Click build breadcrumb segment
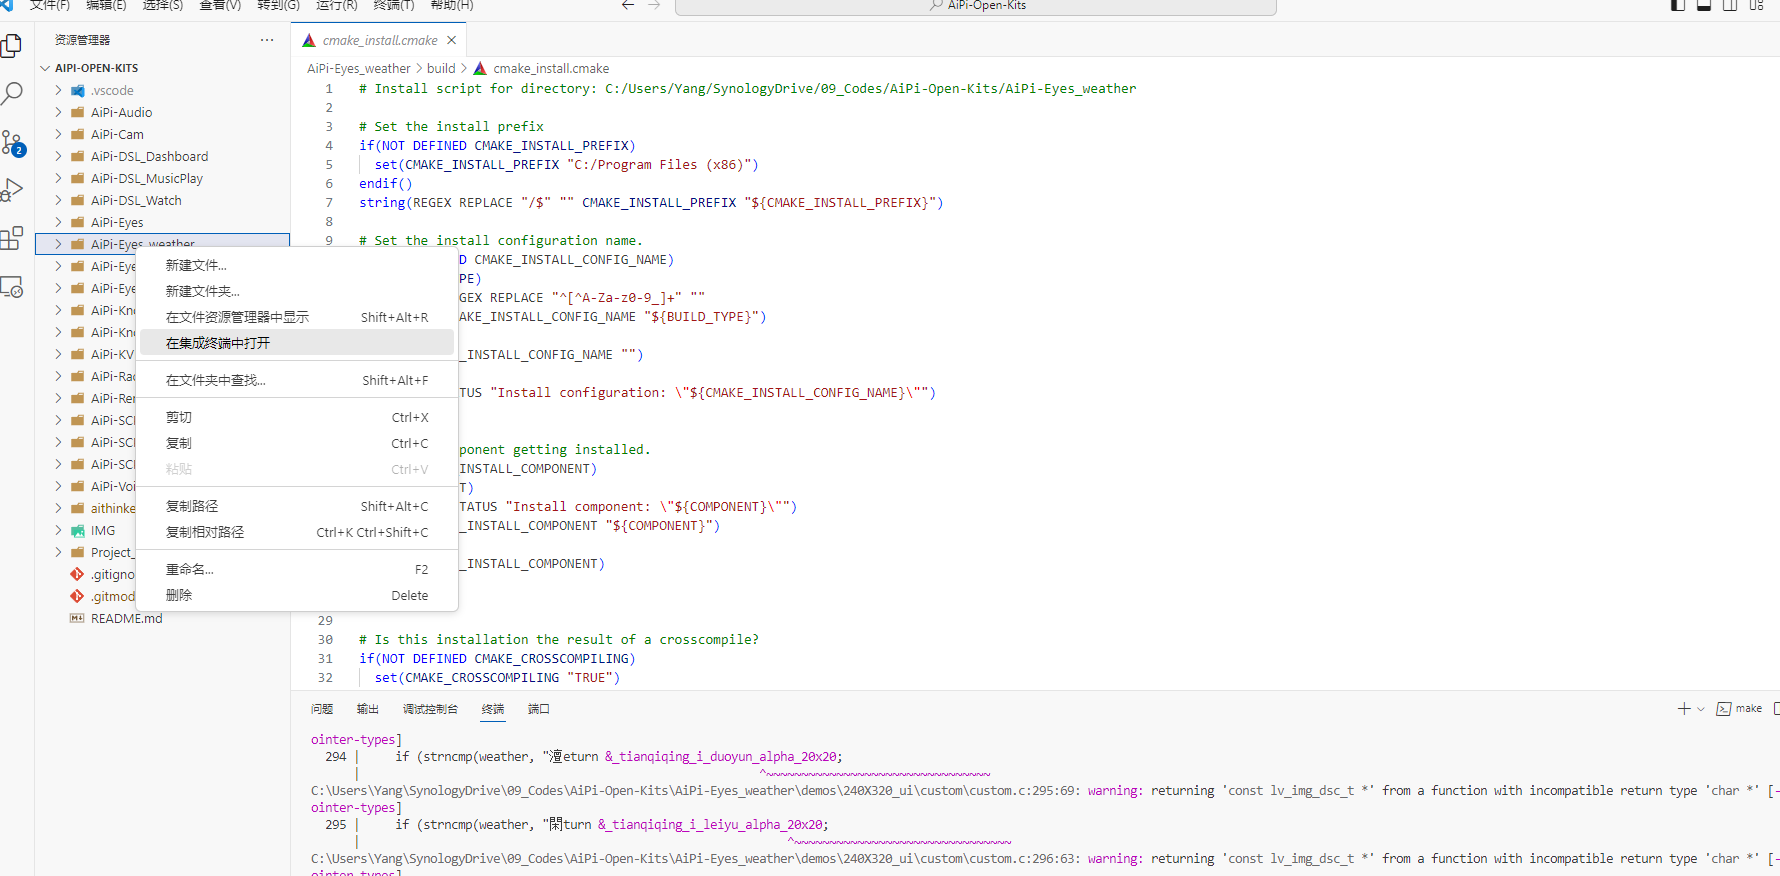Image resolution: width=1780 pixels, height=876 pixels. [441, 68]
